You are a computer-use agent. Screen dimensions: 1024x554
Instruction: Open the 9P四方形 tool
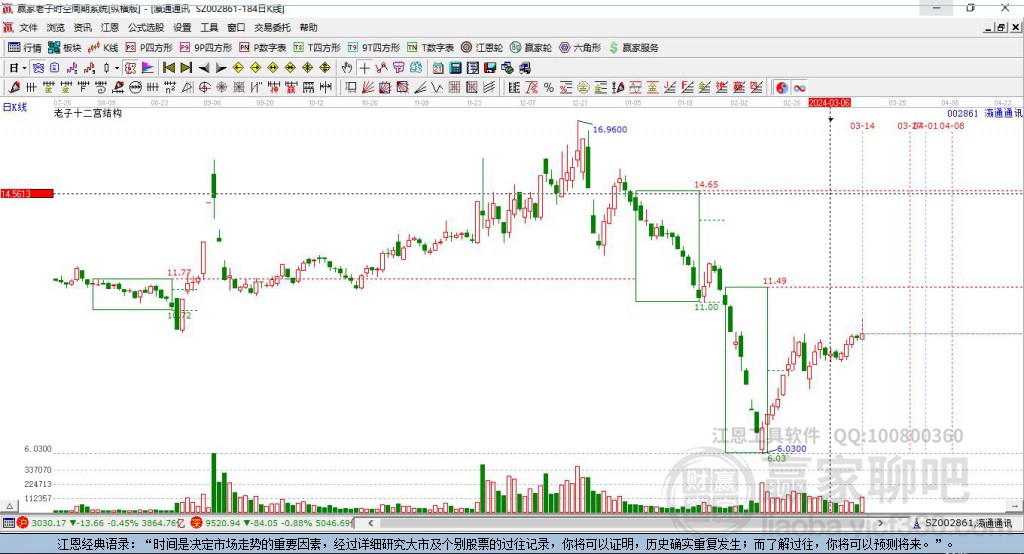tap(206, 48)
